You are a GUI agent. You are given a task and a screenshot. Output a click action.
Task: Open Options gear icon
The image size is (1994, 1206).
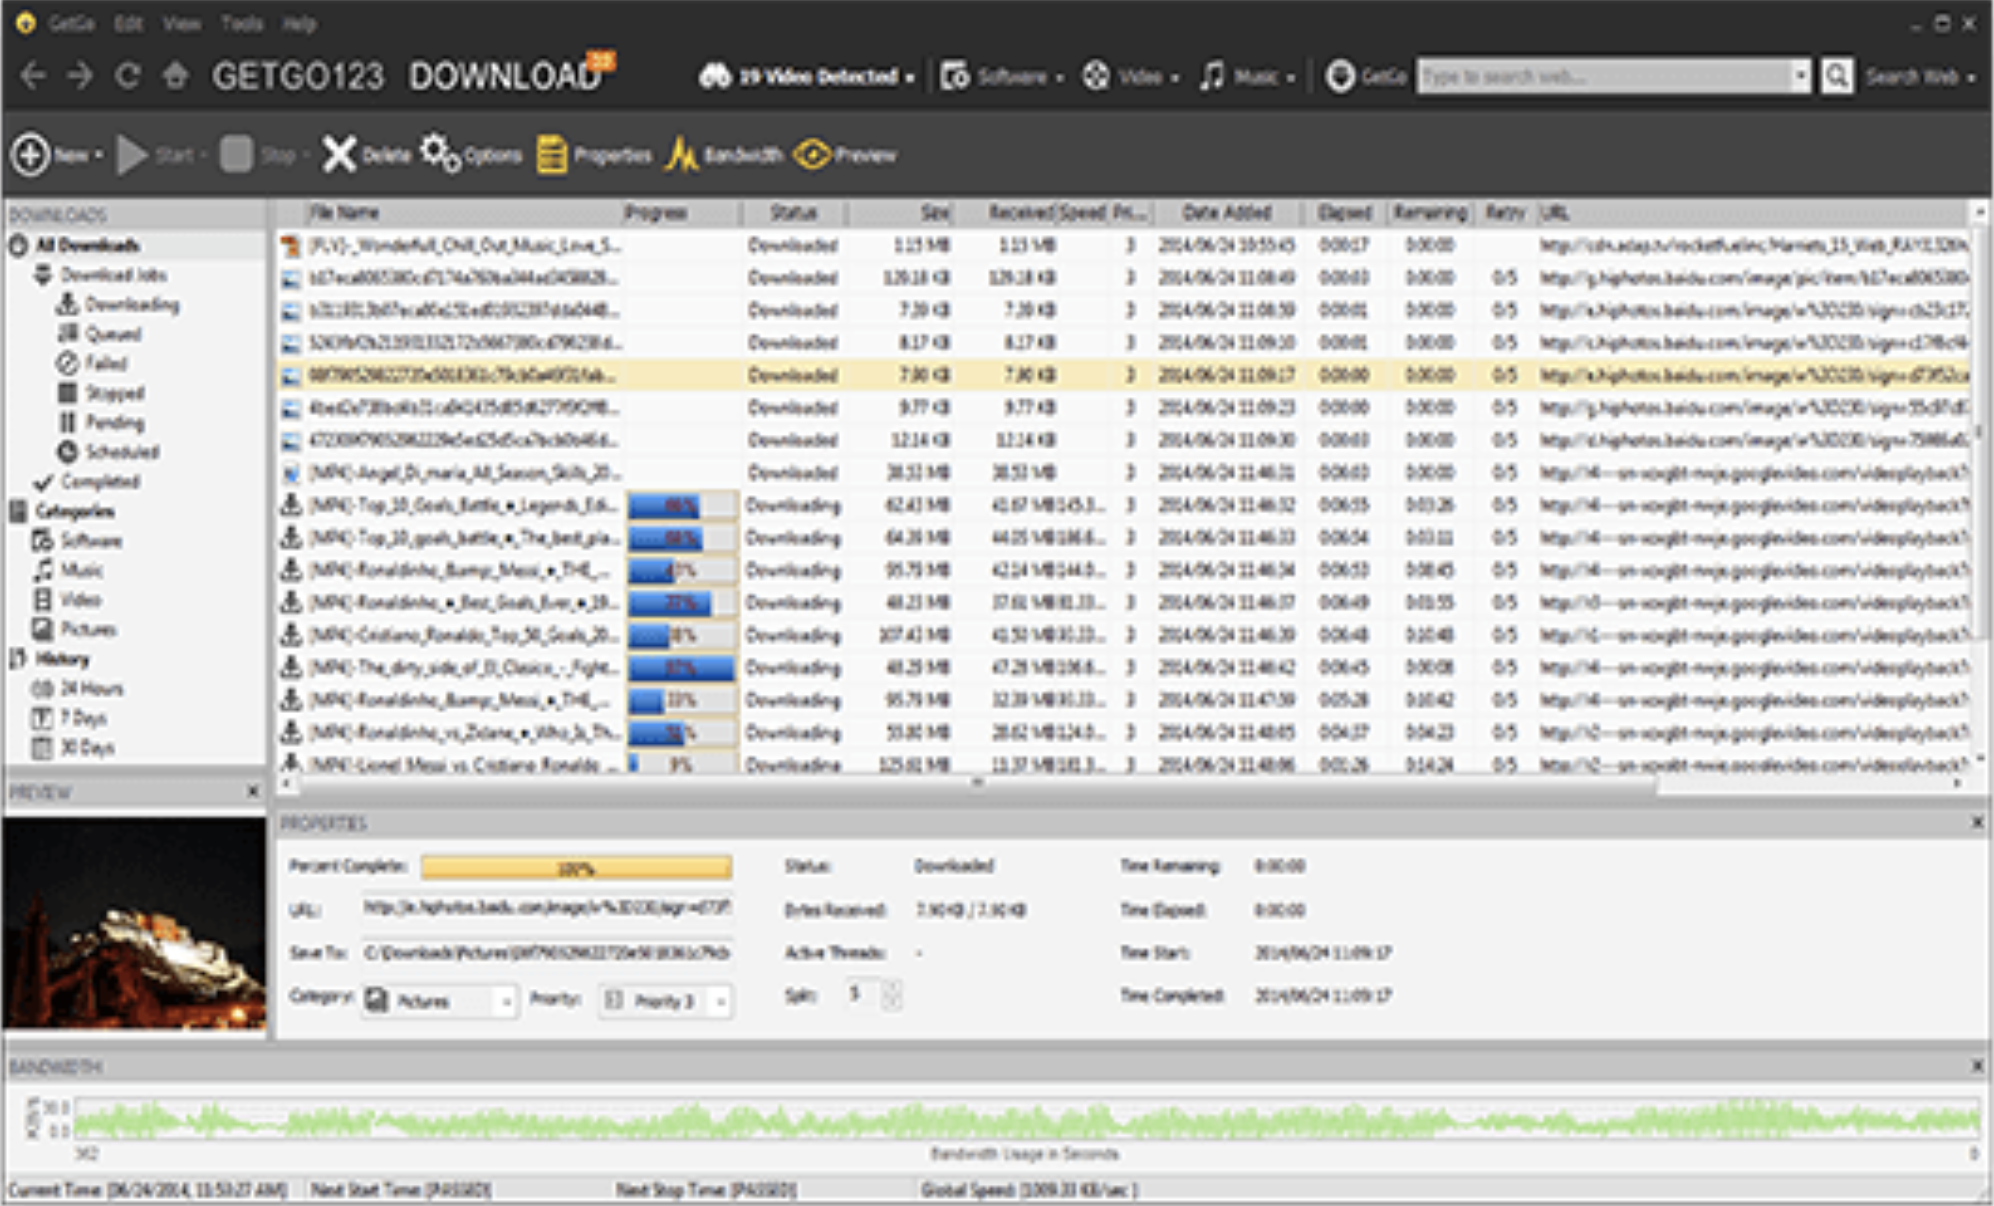pyautogui.click(x=440, y=154)
